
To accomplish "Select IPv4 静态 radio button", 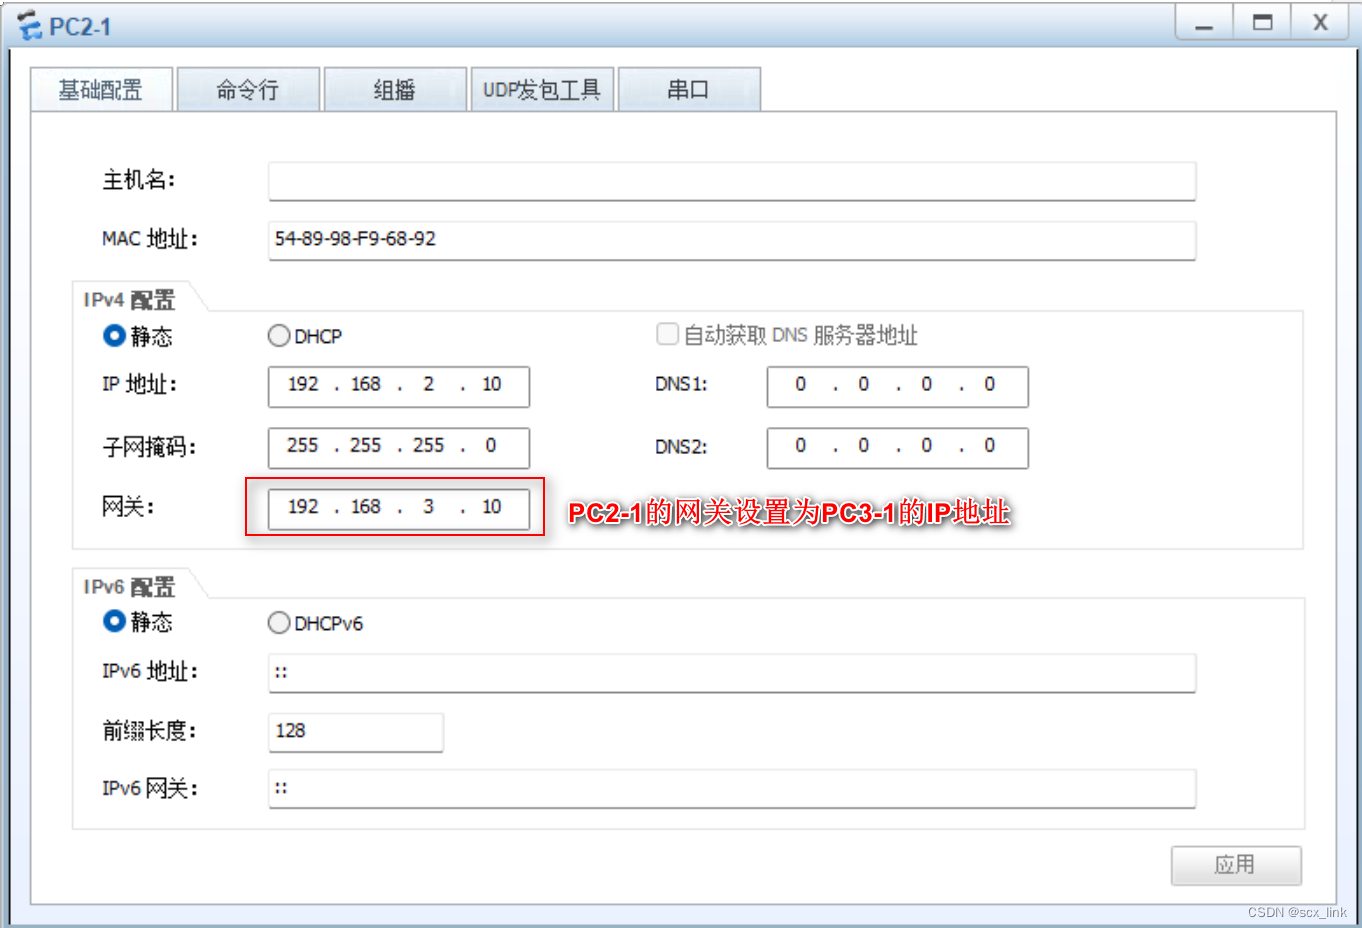I will pos(114,336).
